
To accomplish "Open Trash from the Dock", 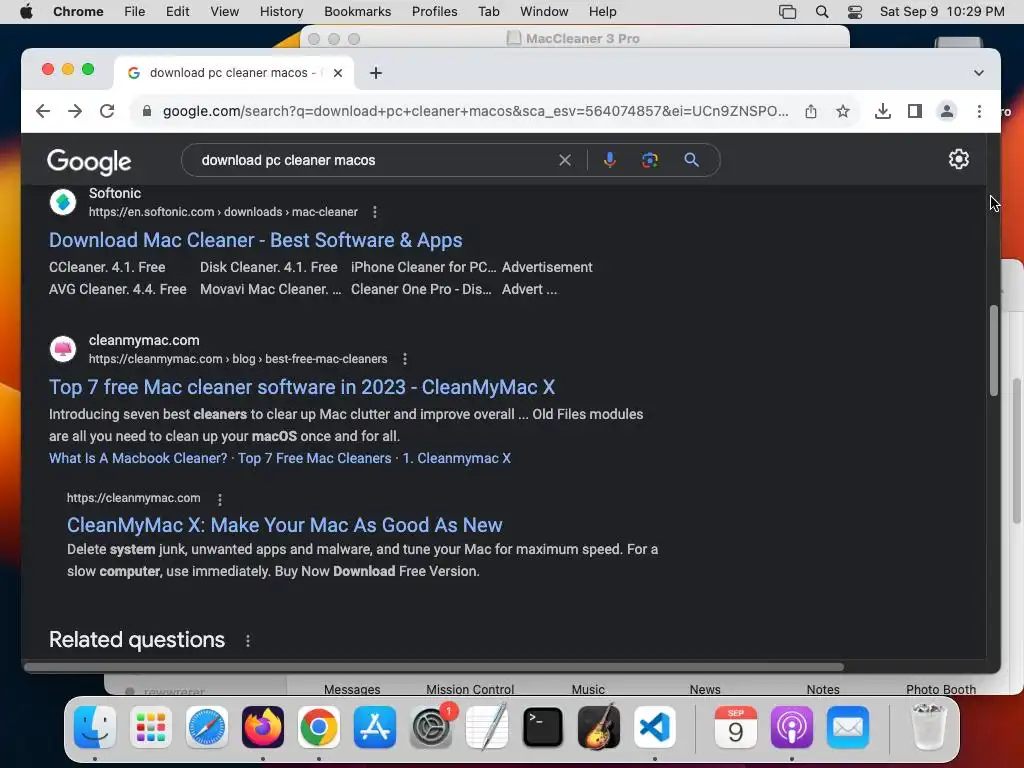I will click(928, 727).
